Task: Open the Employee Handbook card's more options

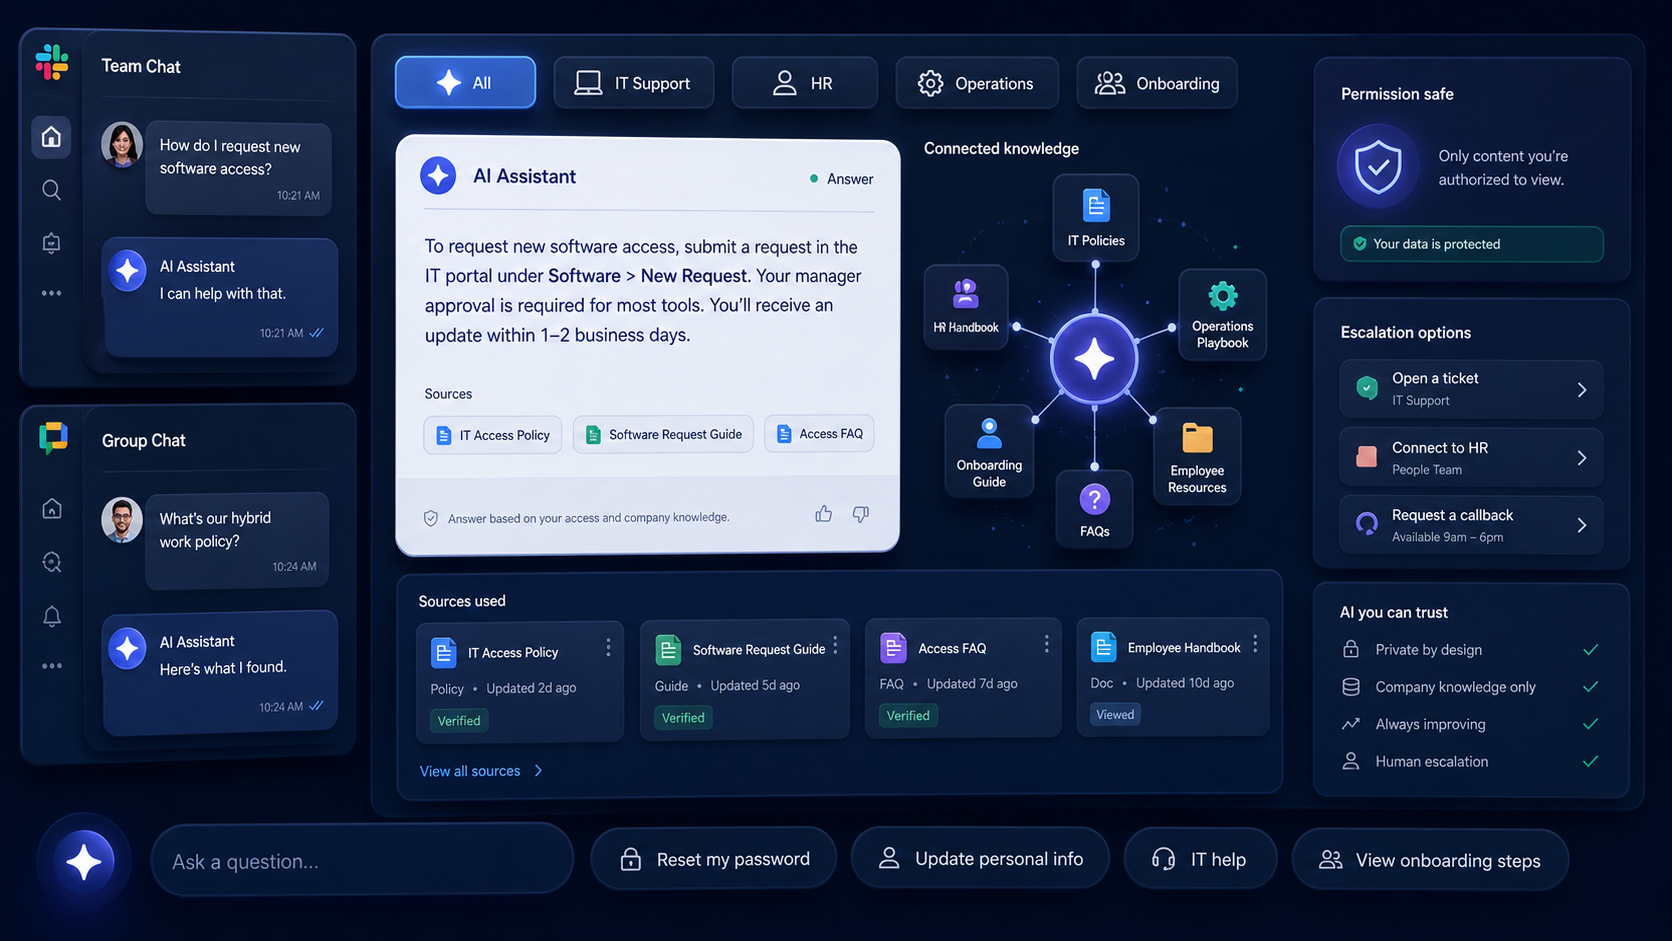Action: (x=1255, y=645)
